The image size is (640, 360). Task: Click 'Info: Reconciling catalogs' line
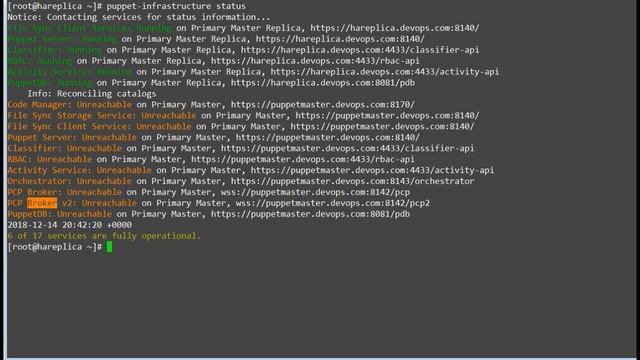click(92, 94)
